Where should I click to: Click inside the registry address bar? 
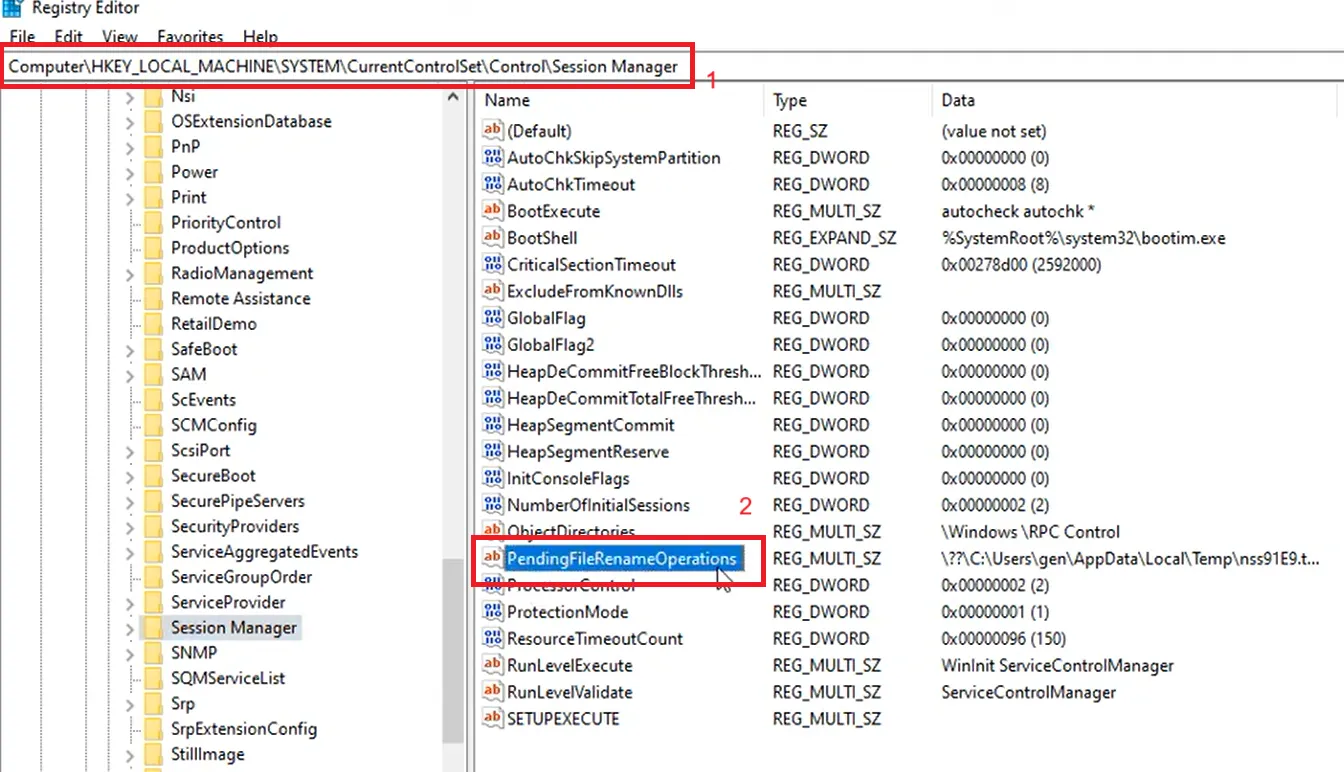[x=350, y=64]
